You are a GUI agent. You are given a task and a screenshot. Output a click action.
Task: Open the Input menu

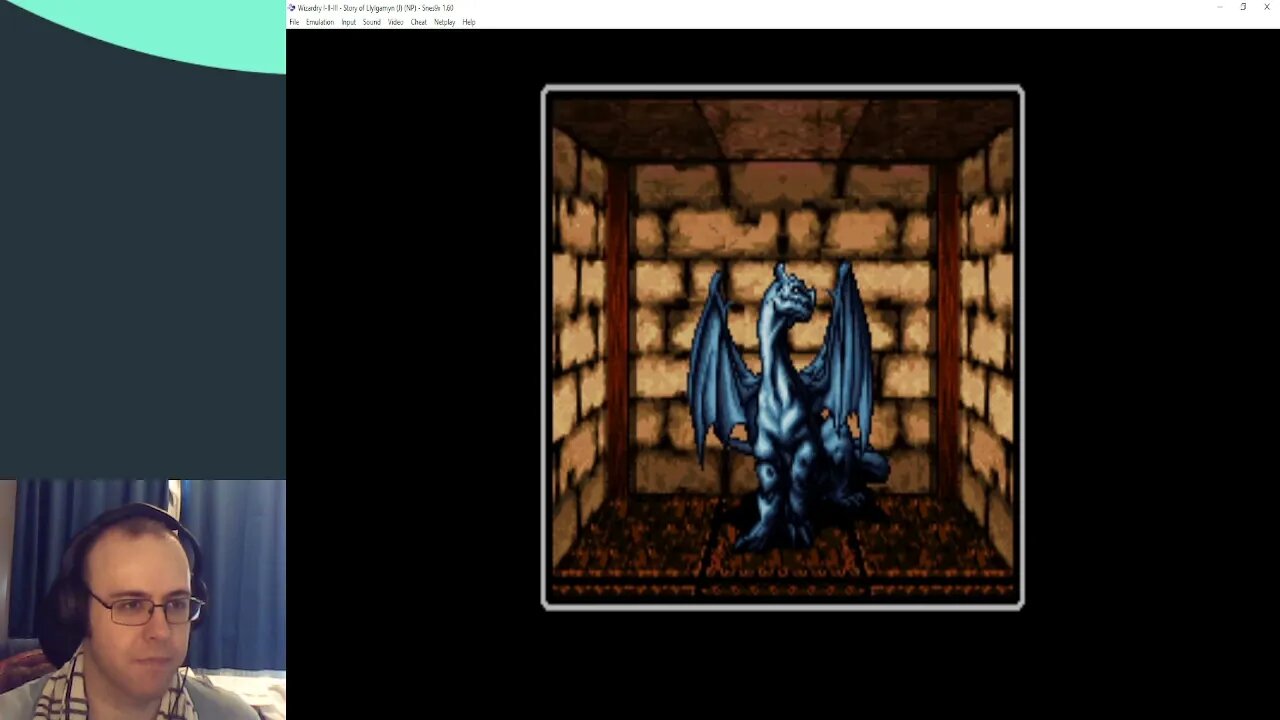(x=348, y=22)
